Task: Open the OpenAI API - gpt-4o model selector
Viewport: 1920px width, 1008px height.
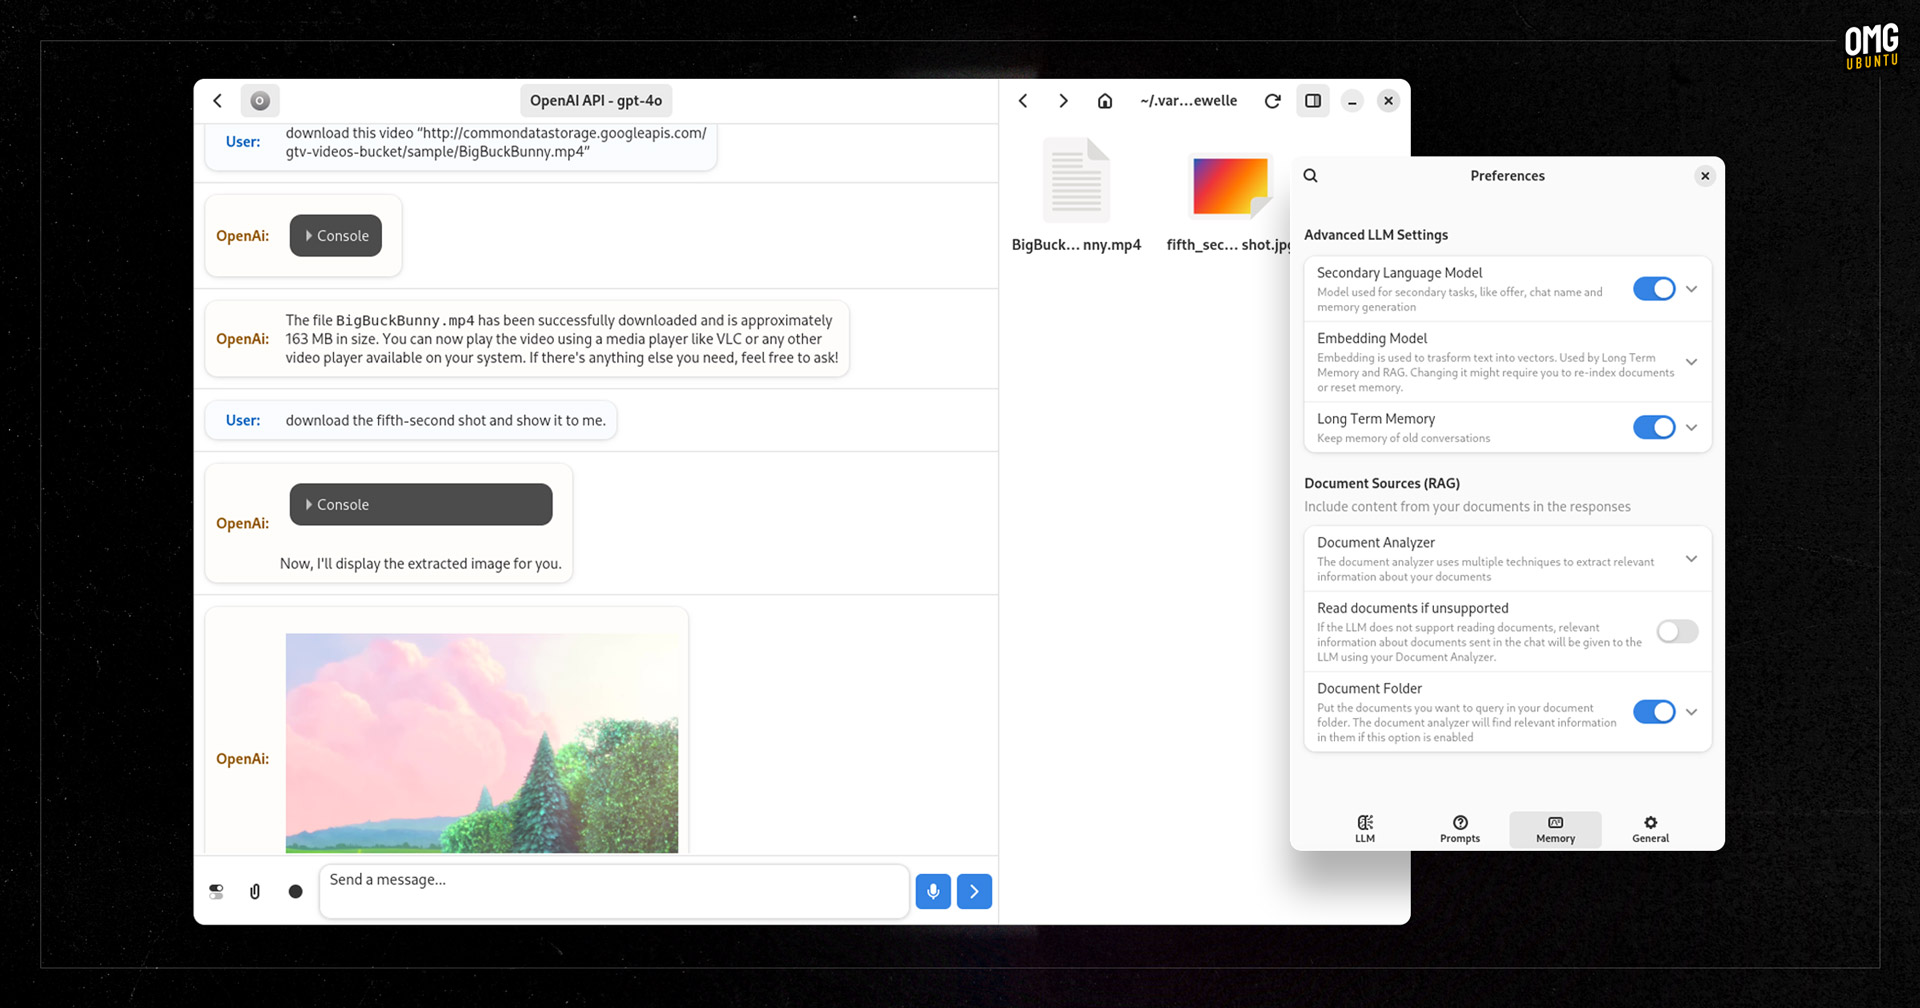Action: click(596, 101)
